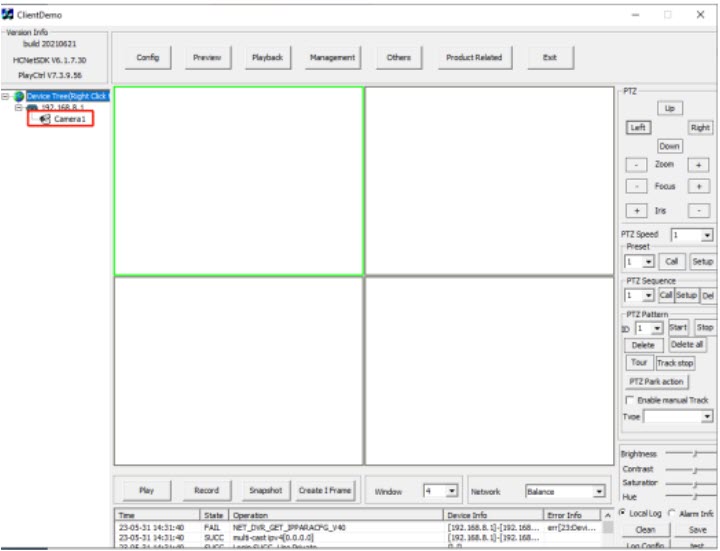Screen dimensions: 720x551
Task: Click the Record button
Action: click(206, 491)
